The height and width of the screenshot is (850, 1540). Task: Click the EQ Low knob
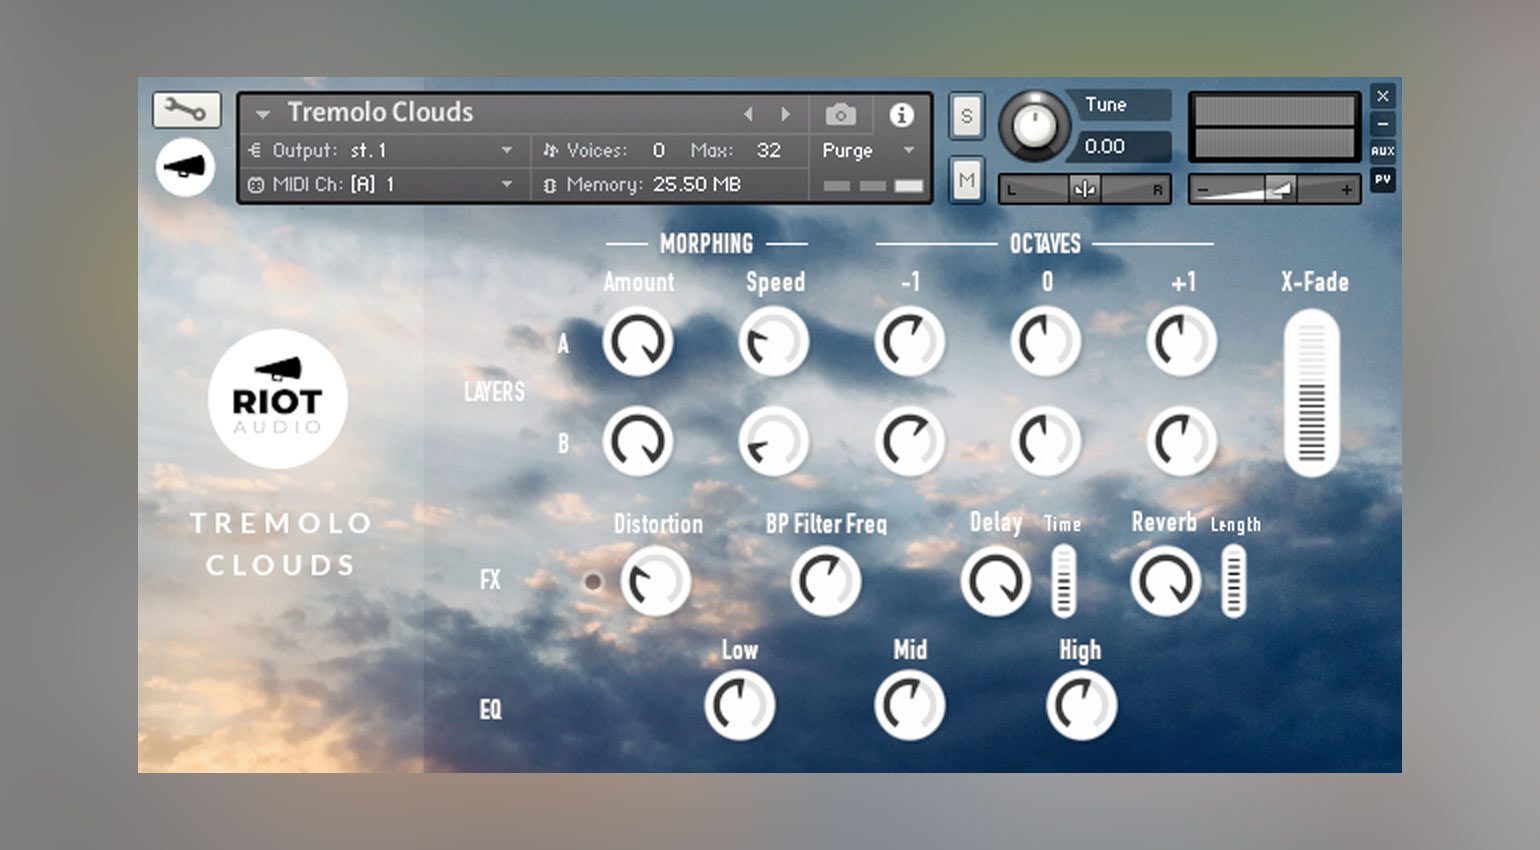740,705
